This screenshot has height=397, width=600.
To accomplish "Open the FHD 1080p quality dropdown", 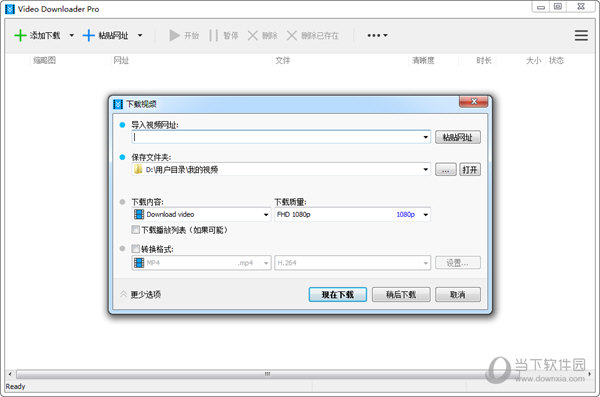I will coord(426,214).
